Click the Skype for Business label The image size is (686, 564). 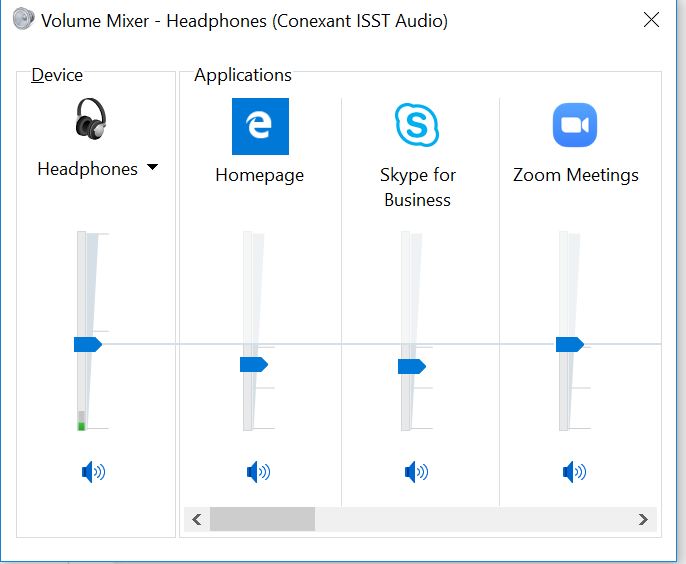point(417,187)
